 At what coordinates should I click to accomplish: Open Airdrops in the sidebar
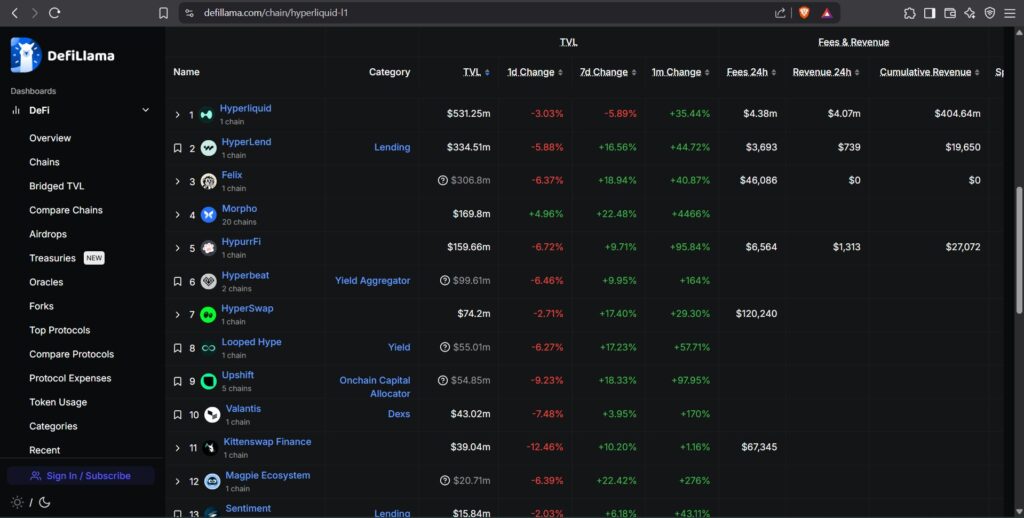[x=48, y=234]
